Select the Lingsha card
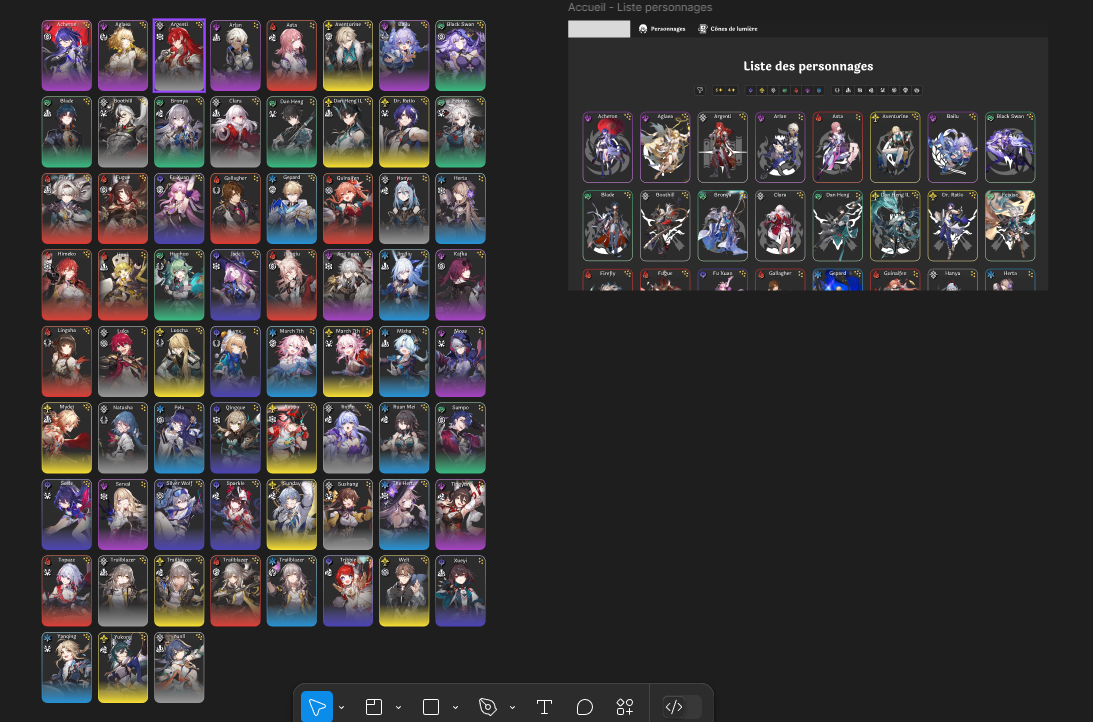The width and height of the screenshot is (1093, 722). [66, 362]
